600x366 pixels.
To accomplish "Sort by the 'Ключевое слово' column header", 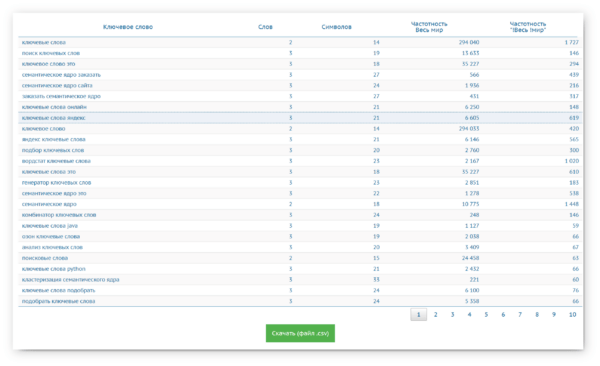I will 128,27.
